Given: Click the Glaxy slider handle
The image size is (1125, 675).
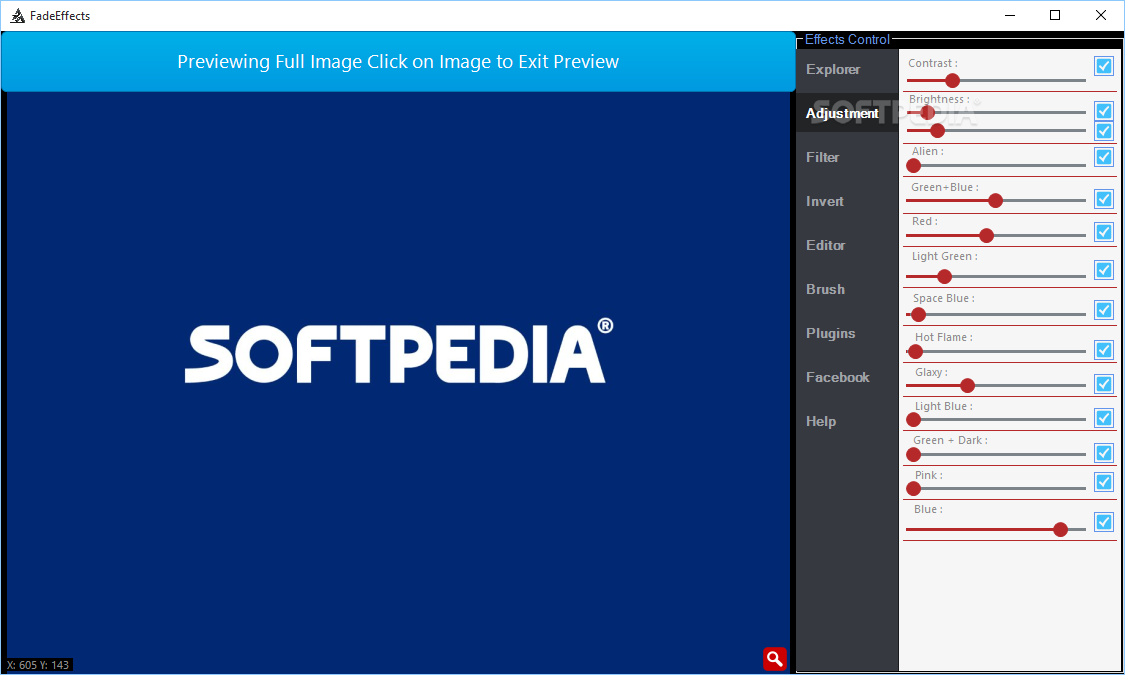Looking at the screenshot, I should pos(967,386).
